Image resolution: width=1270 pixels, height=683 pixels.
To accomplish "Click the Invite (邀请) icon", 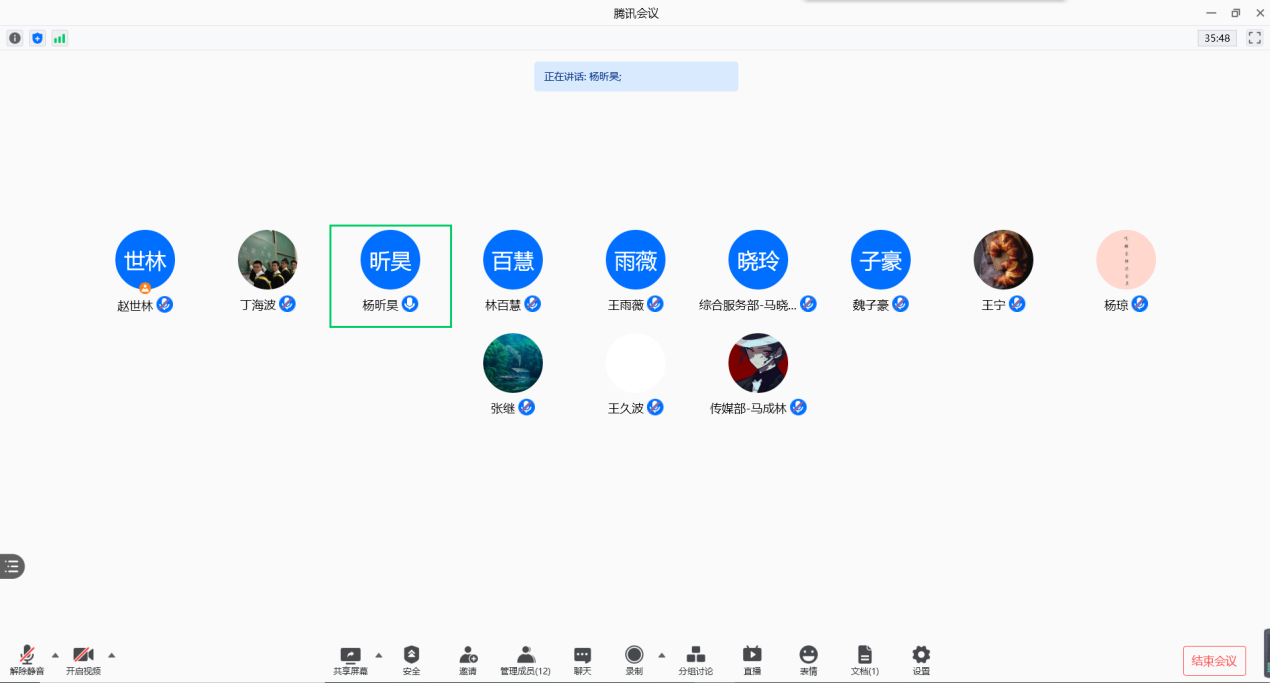I will tap(468, 655).
